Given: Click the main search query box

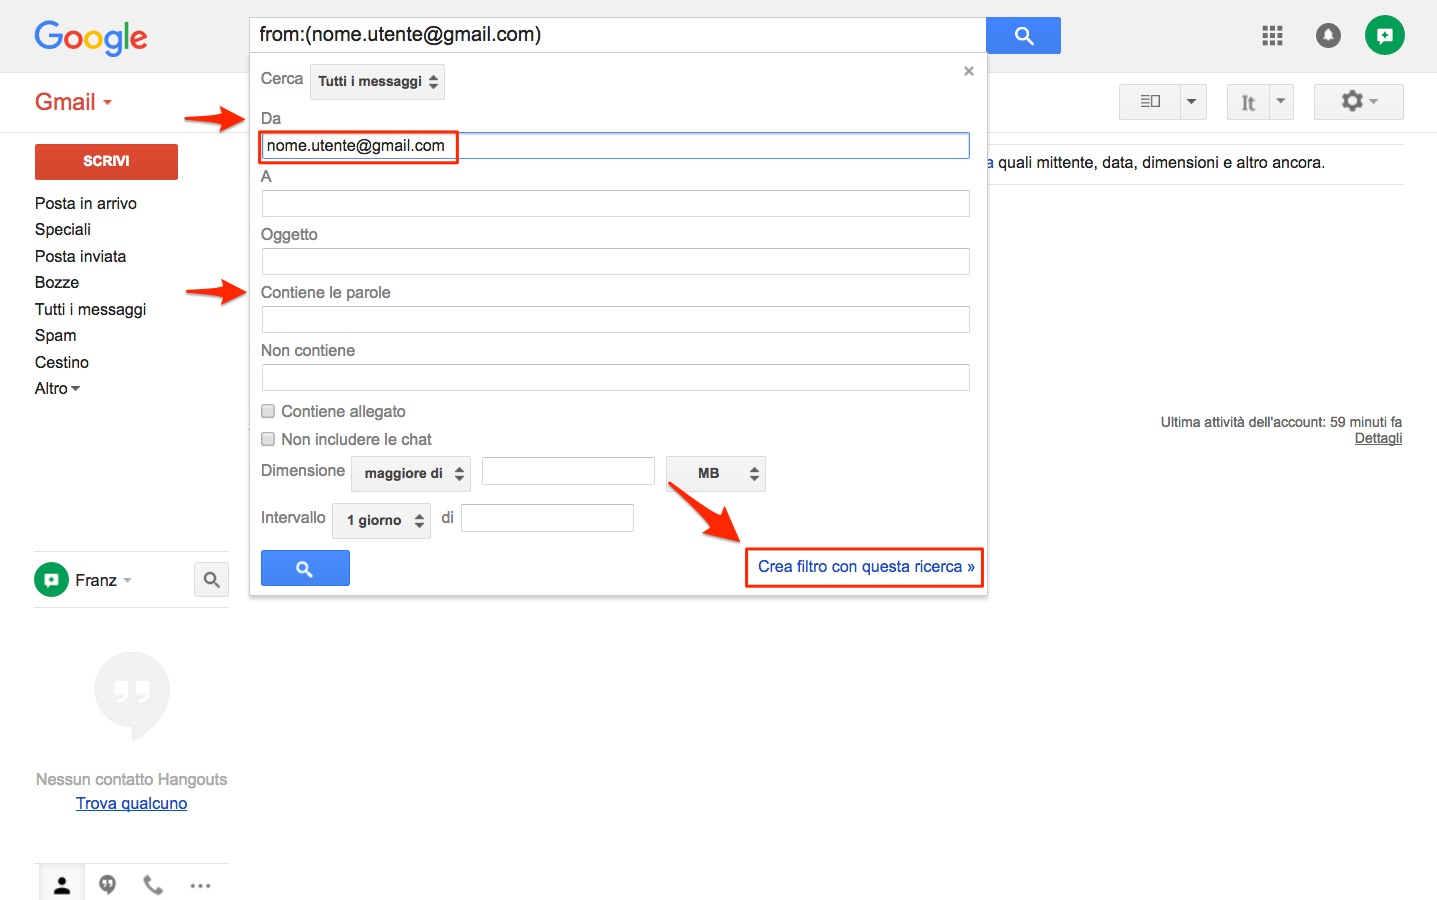Looking at the screenshot, I should [x=617, y=35].
